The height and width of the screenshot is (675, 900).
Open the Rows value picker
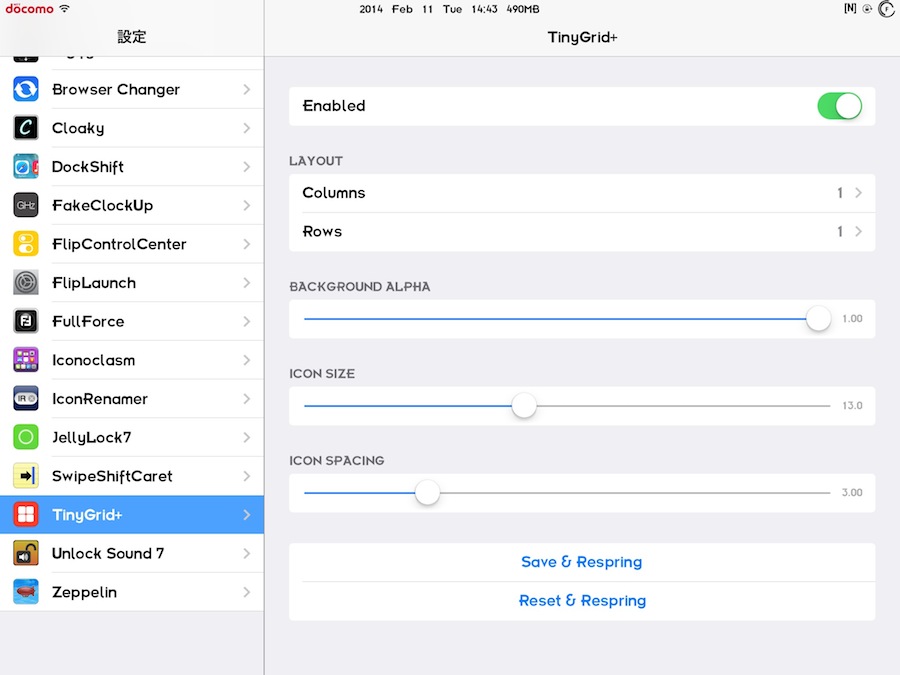[582, 232]
